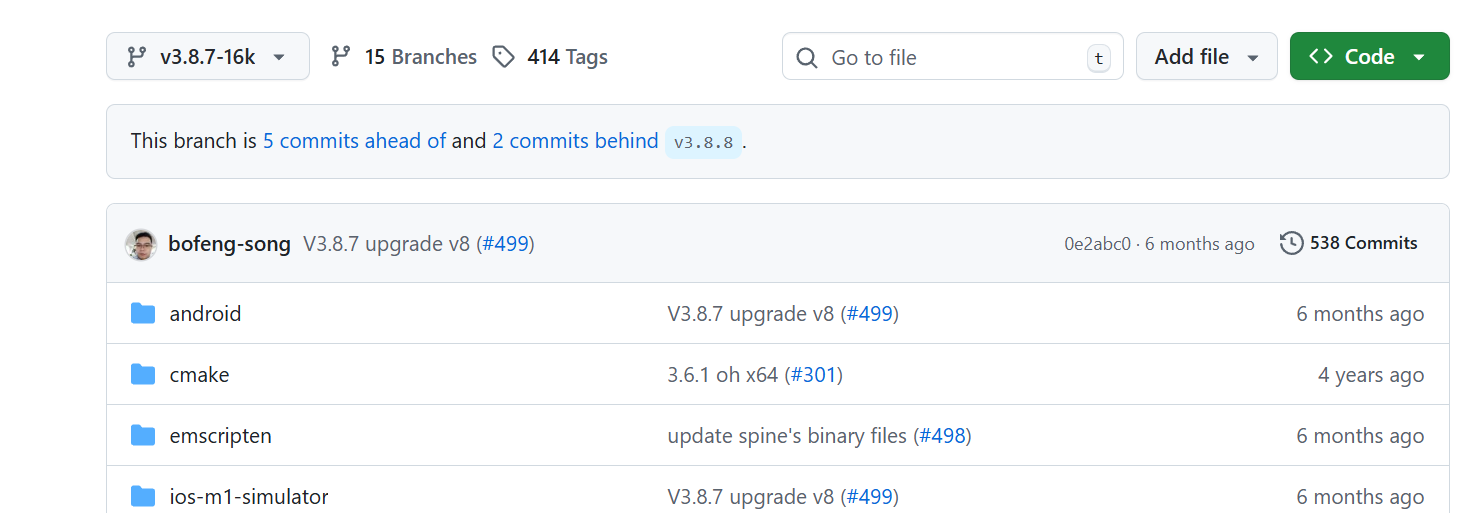The width and height of the screenshot is (1478, 513).
Task: Open the 5 commits ahead of link
Action: point(354,141)
